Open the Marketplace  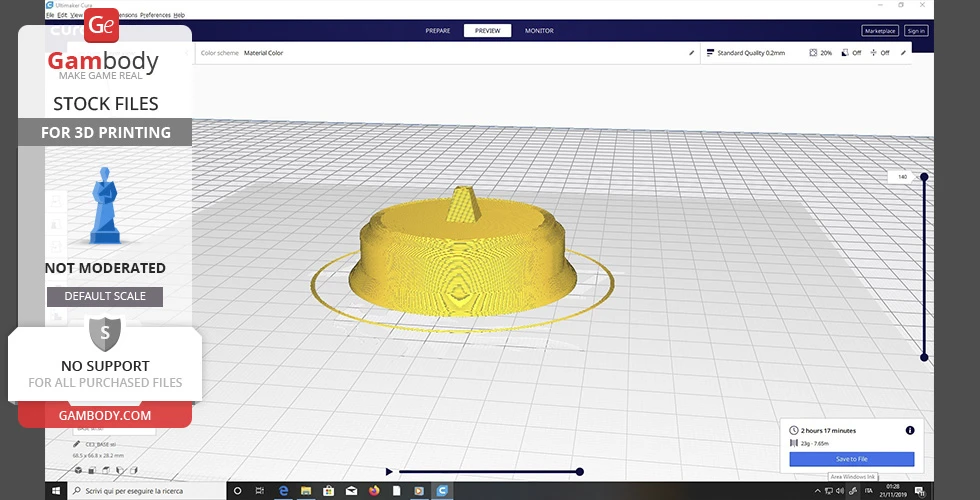pos(880,31)
